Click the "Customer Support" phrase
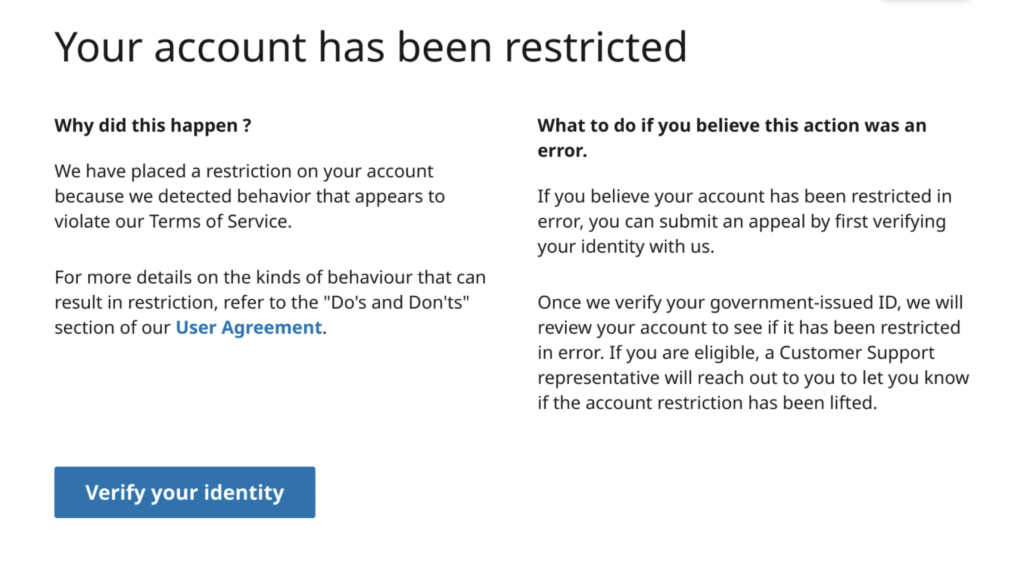 coord(848,353)
